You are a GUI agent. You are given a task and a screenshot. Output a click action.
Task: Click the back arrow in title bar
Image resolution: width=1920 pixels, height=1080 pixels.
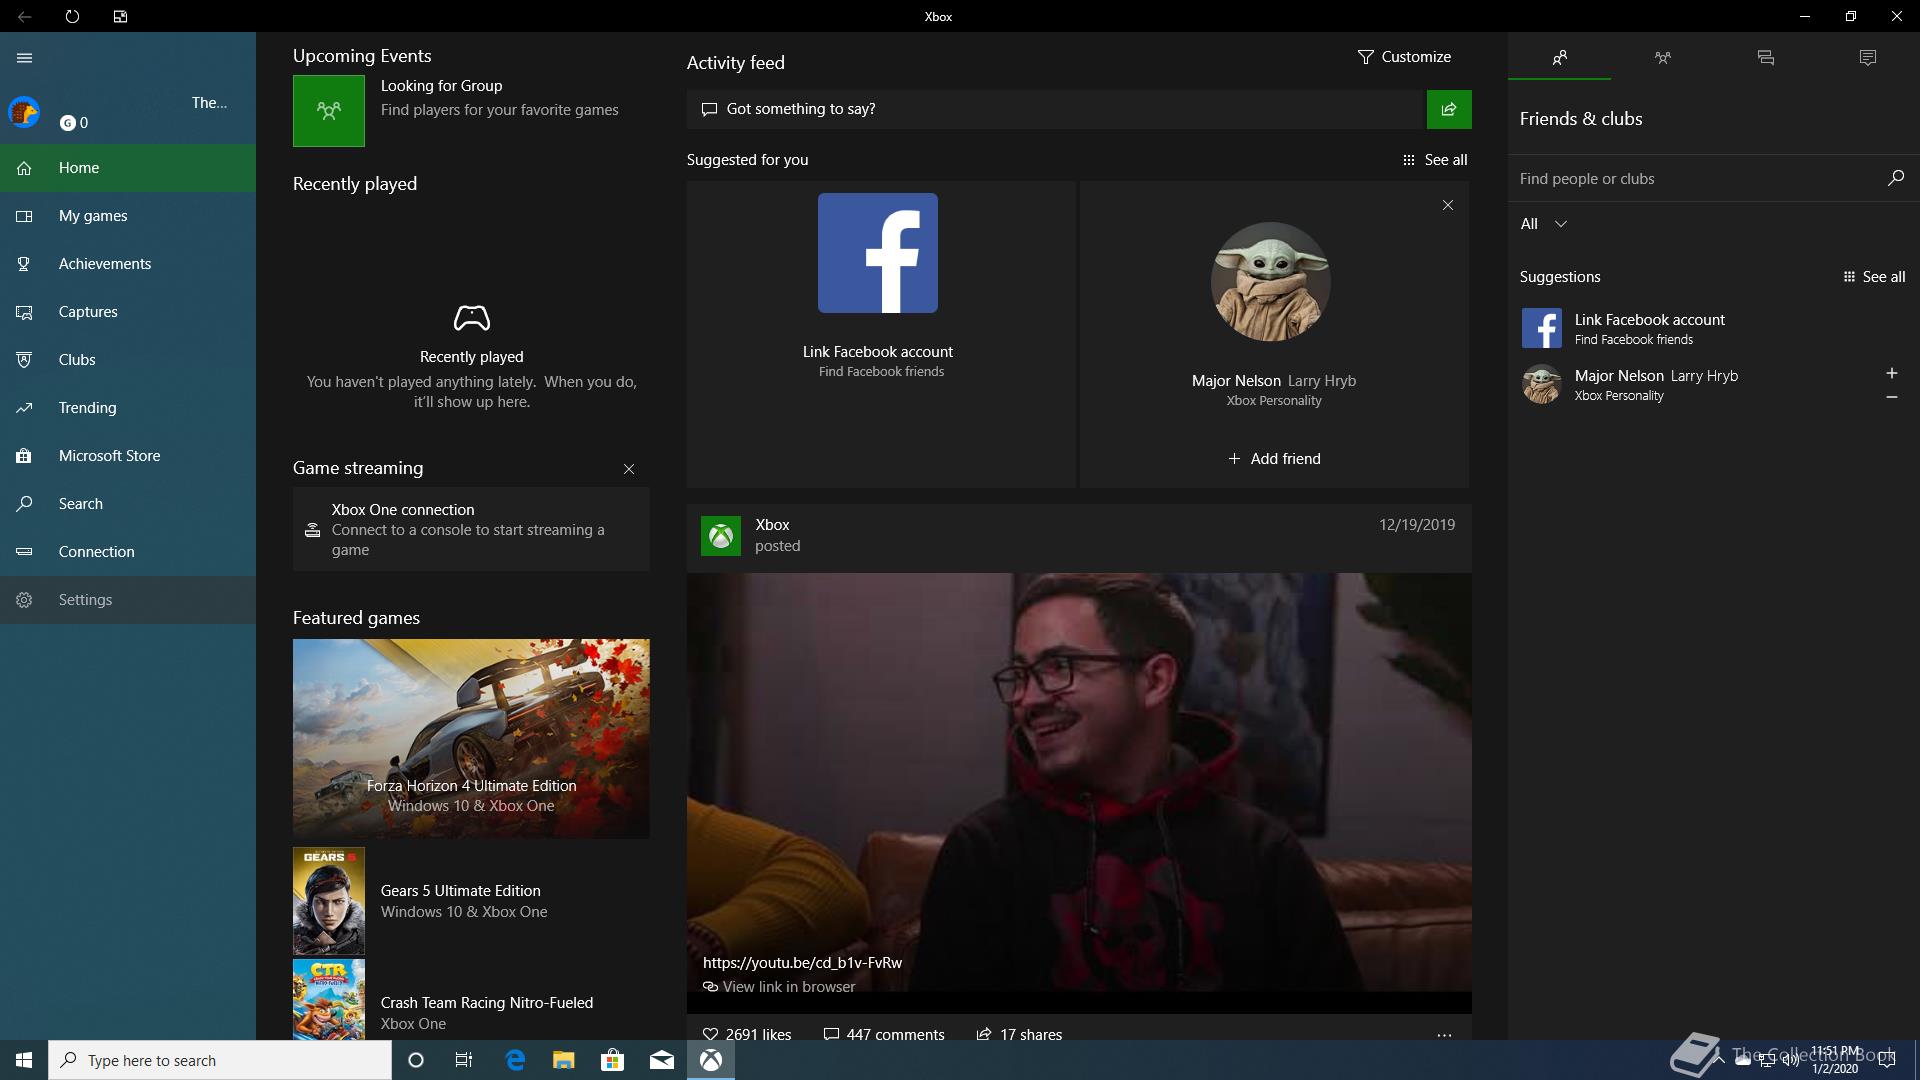24,16
